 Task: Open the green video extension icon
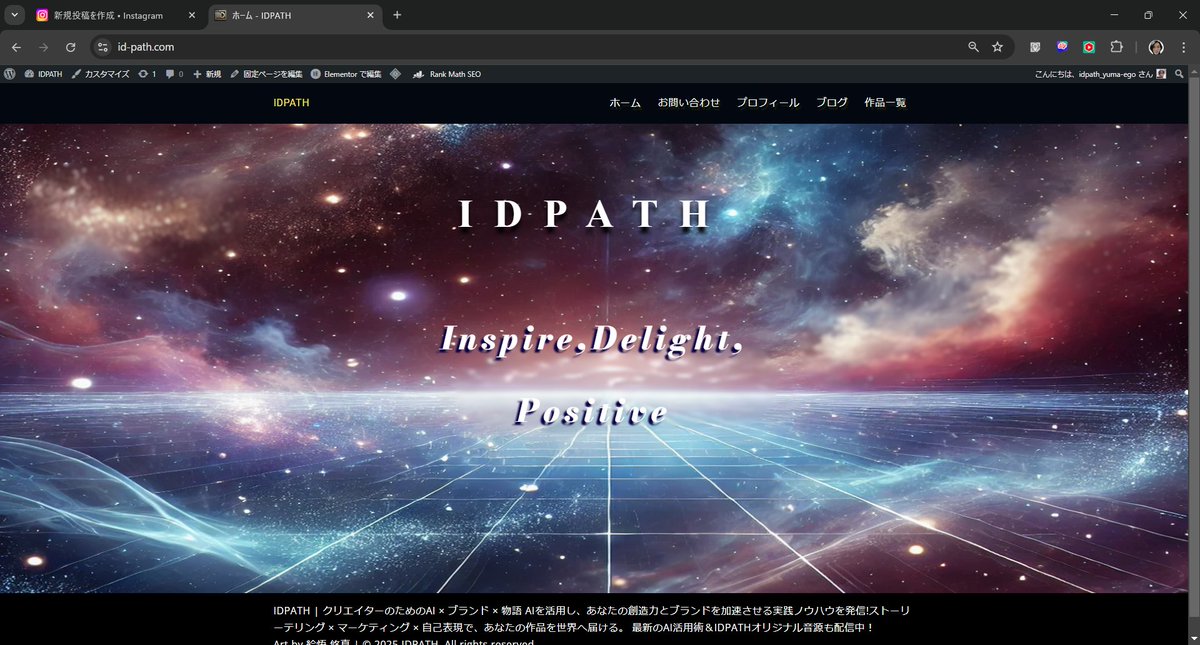(x=1089, y=47)
